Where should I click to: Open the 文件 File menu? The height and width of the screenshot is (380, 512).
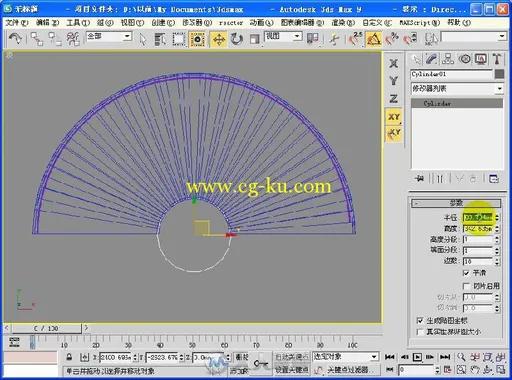coord(17,23)
